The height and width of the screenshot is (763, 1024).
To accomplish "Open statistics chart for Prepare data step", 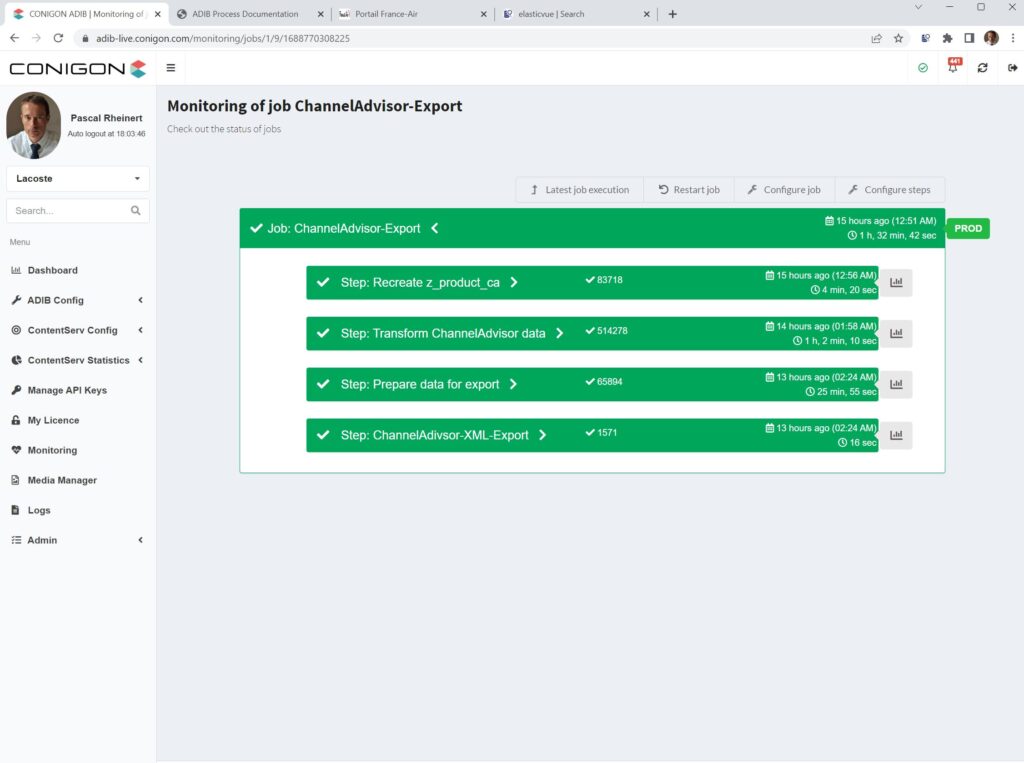I will point(896,384).
